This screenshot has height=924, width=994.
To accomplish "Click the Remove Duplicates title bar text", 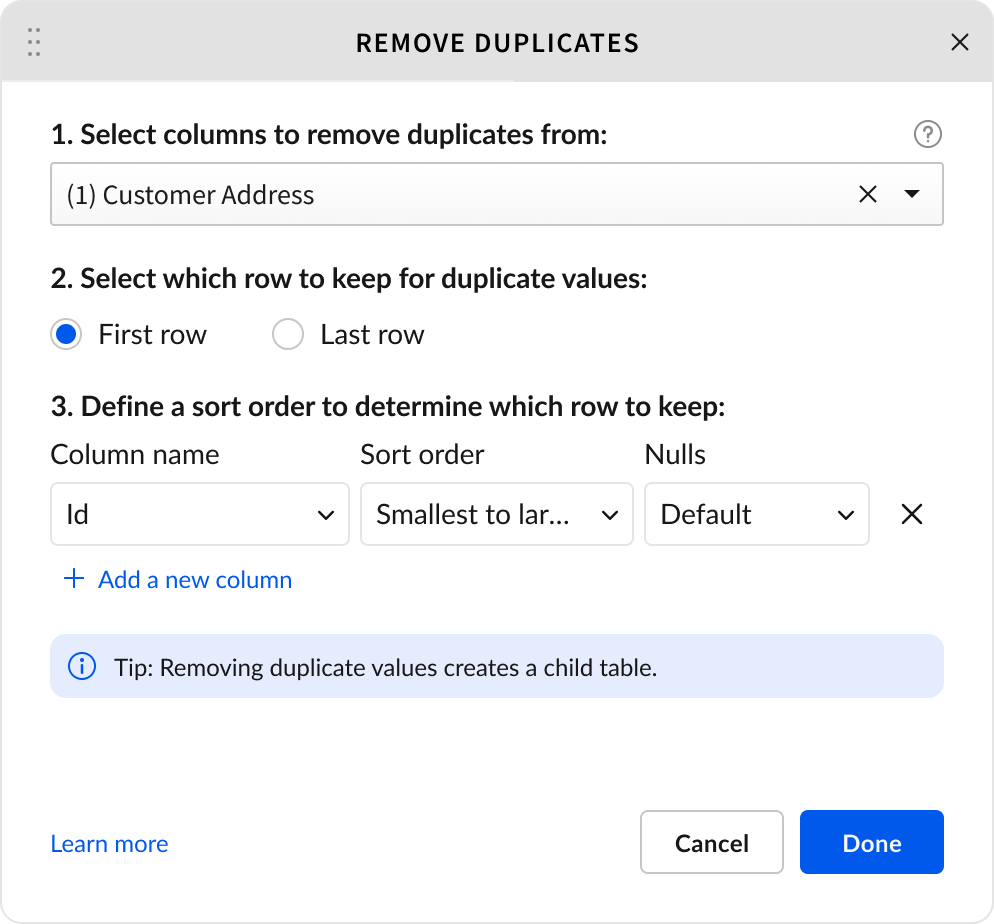I will (497, 43).
